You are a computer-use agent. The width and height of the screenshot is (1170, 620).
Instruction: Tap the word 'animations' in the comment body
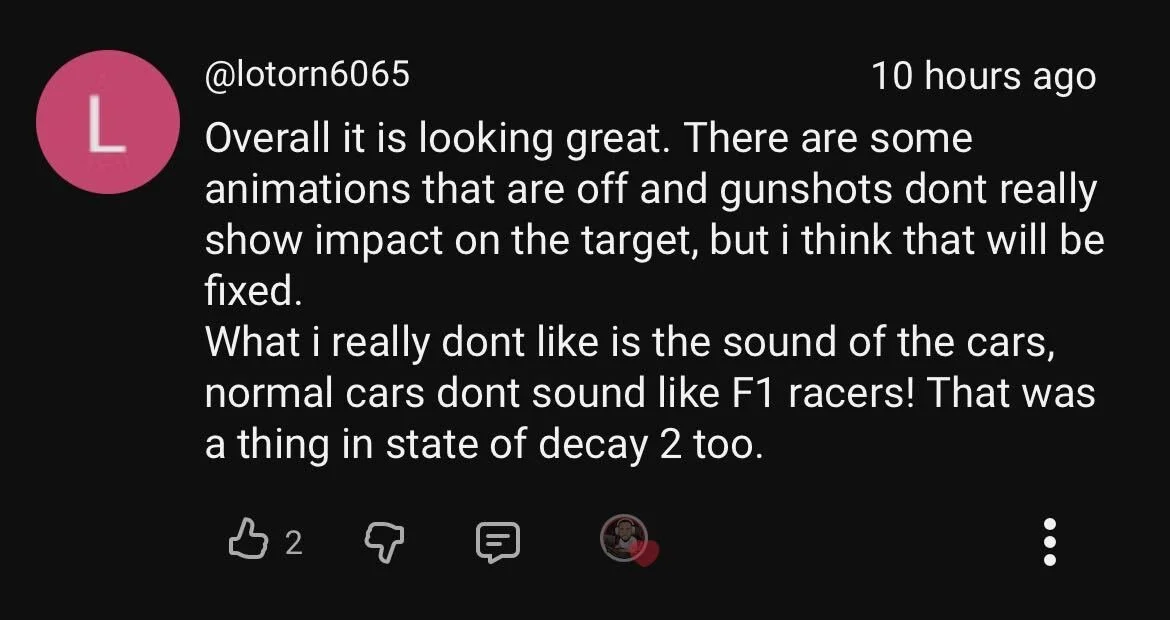(307, 190)
